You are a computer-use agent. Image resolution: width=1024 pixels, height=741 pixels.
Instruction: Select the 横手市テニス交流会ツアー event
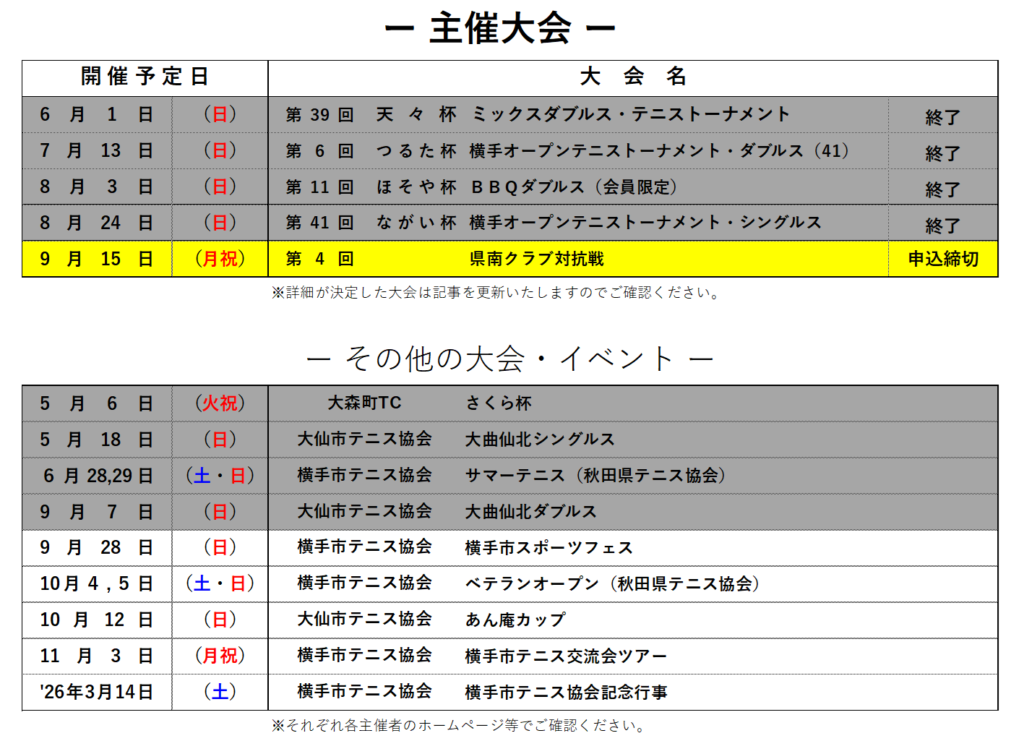pos(566,655)
